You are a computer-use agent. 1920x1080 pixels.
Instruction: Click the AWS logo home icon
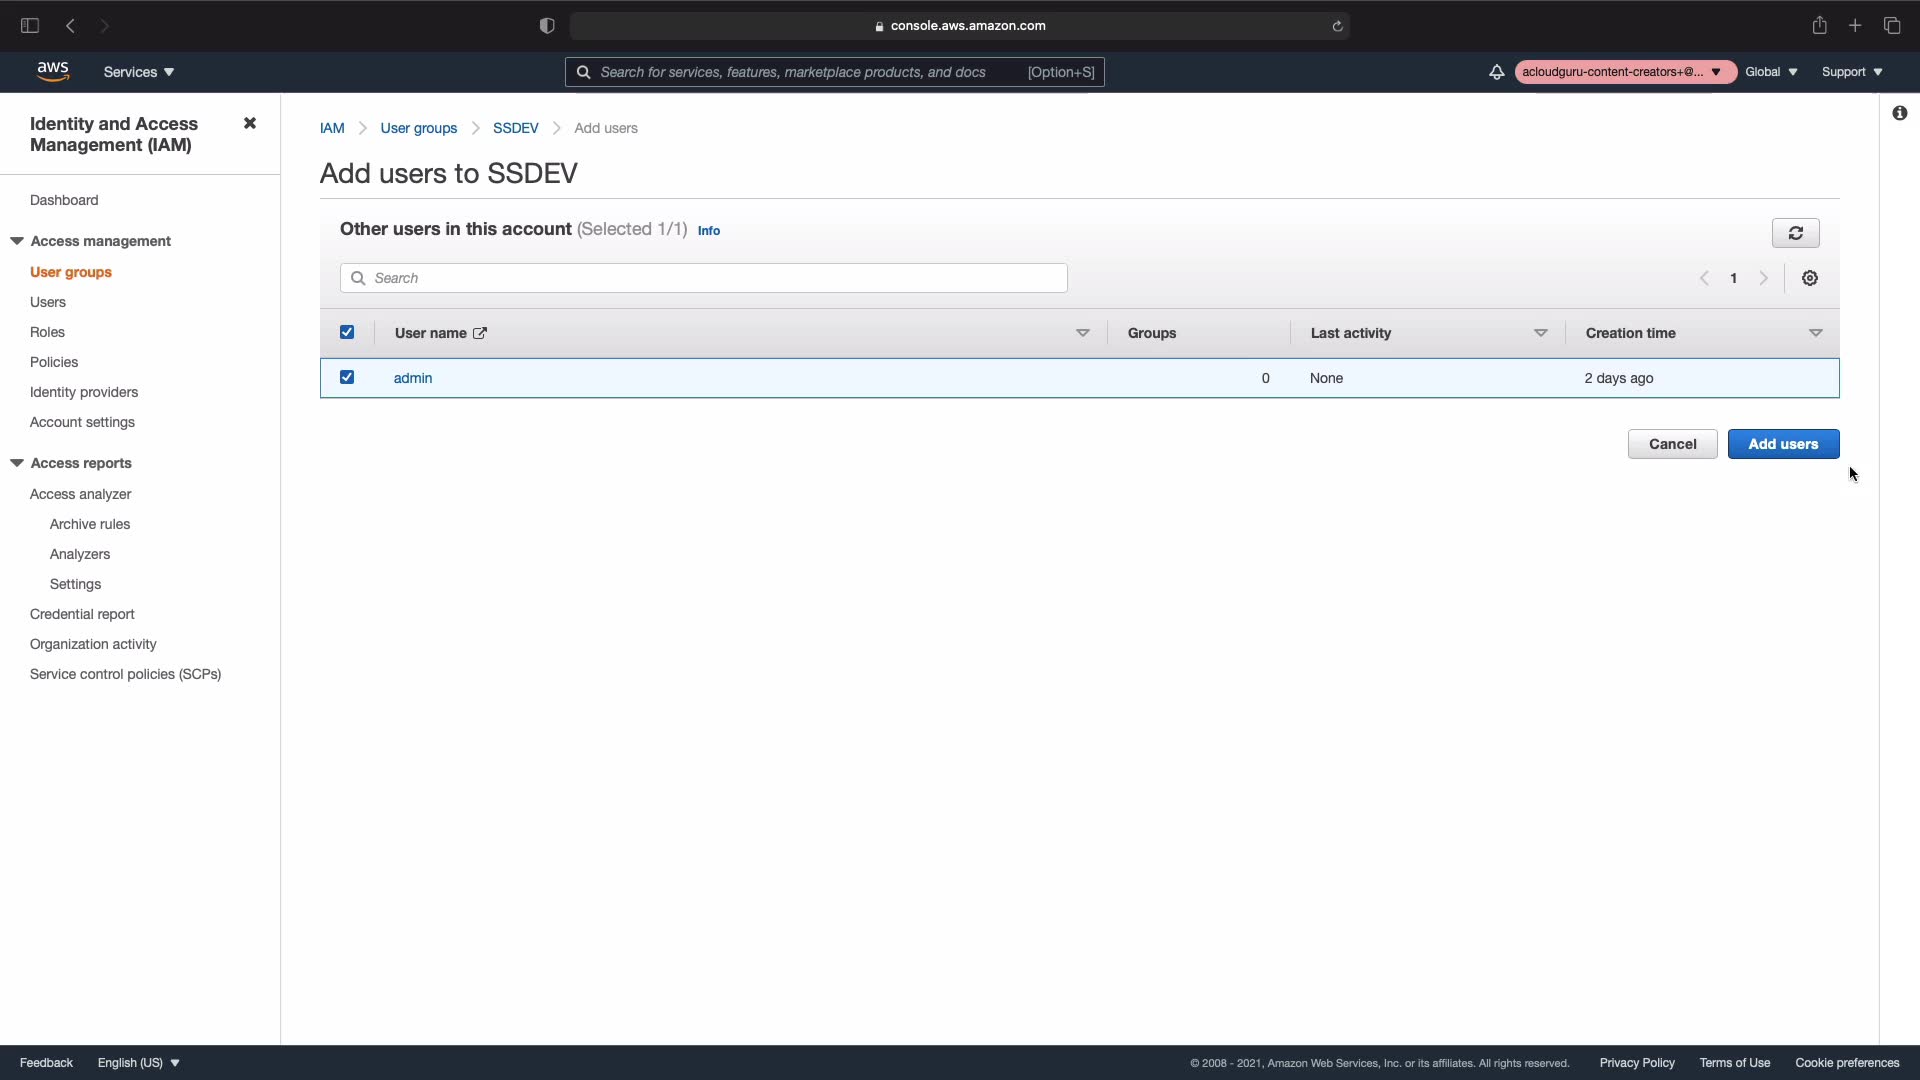pyautogui.click(x=53, y=71)
